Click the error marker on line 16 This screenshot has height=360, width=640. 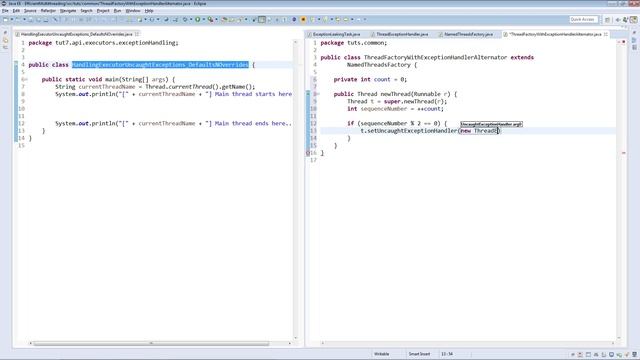pyautogui.click(x=308, y=153)
